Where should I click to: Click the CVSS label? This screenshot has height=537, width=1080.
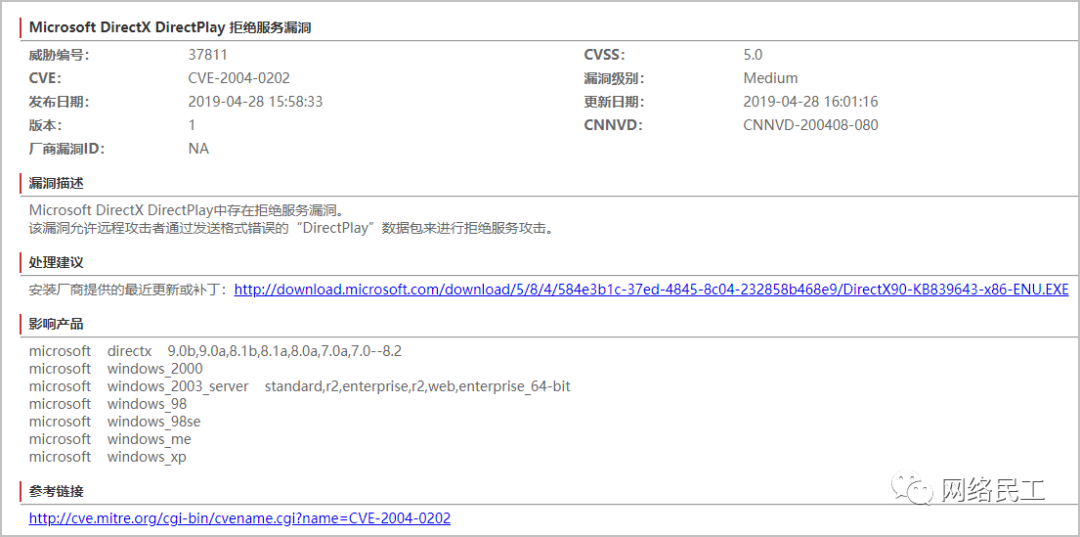tap(605, 55)
